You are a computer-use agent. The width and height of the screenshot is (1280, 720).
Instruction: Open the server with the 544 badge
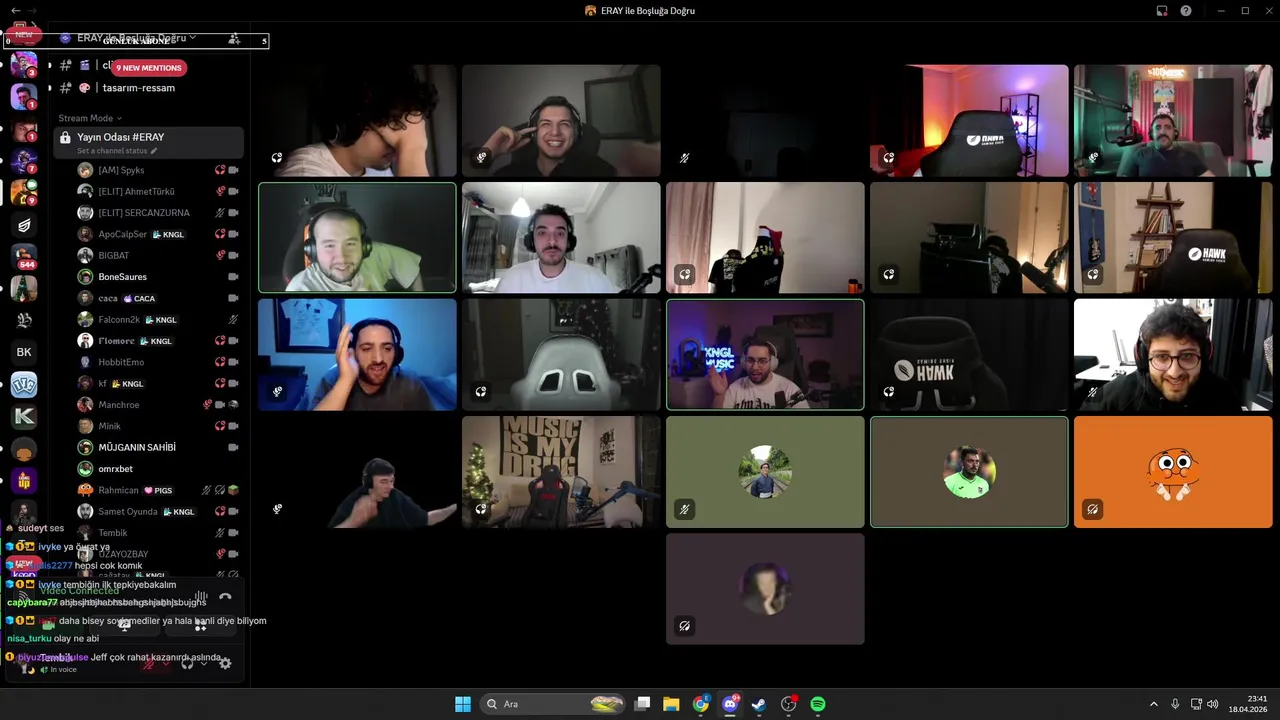click(24, 256)
